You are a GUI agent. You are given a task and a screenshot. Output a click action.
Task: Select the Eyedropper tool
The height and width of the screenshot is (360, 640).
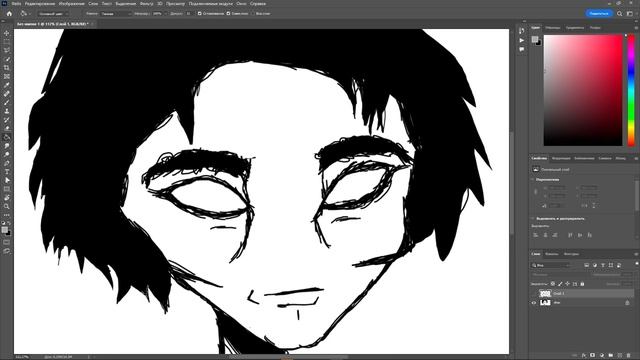coord(7,85)
